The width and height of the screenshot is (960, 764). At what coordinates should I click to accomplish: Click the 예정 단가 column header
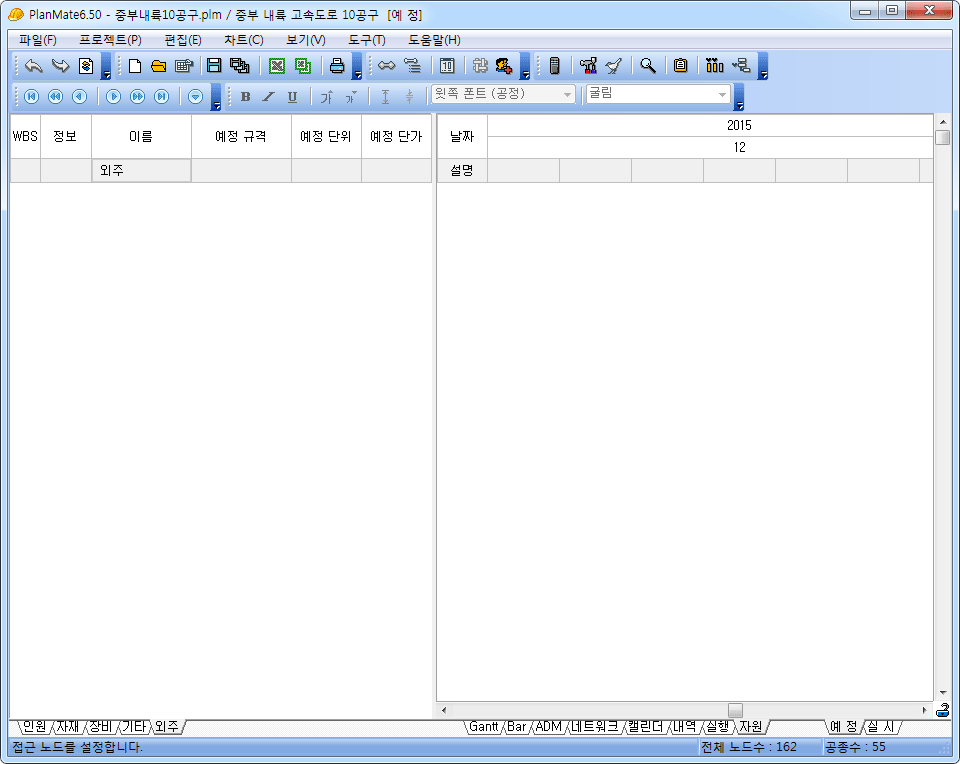click(396, 137)
